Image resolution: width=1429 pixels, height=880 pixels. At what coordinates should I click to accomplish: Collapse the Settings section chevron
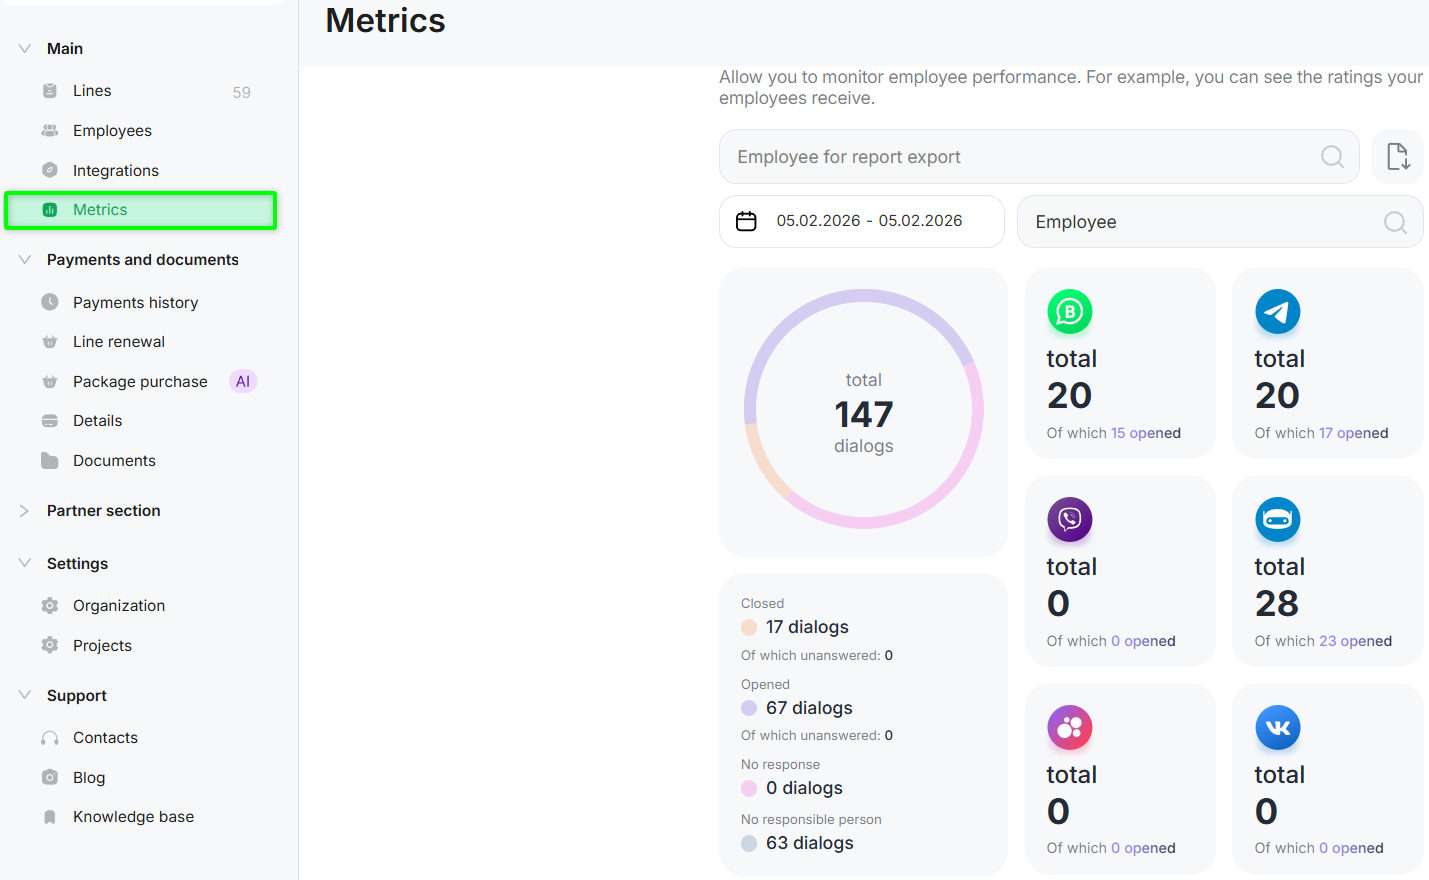pyautogui.click(x=25, y=563)
